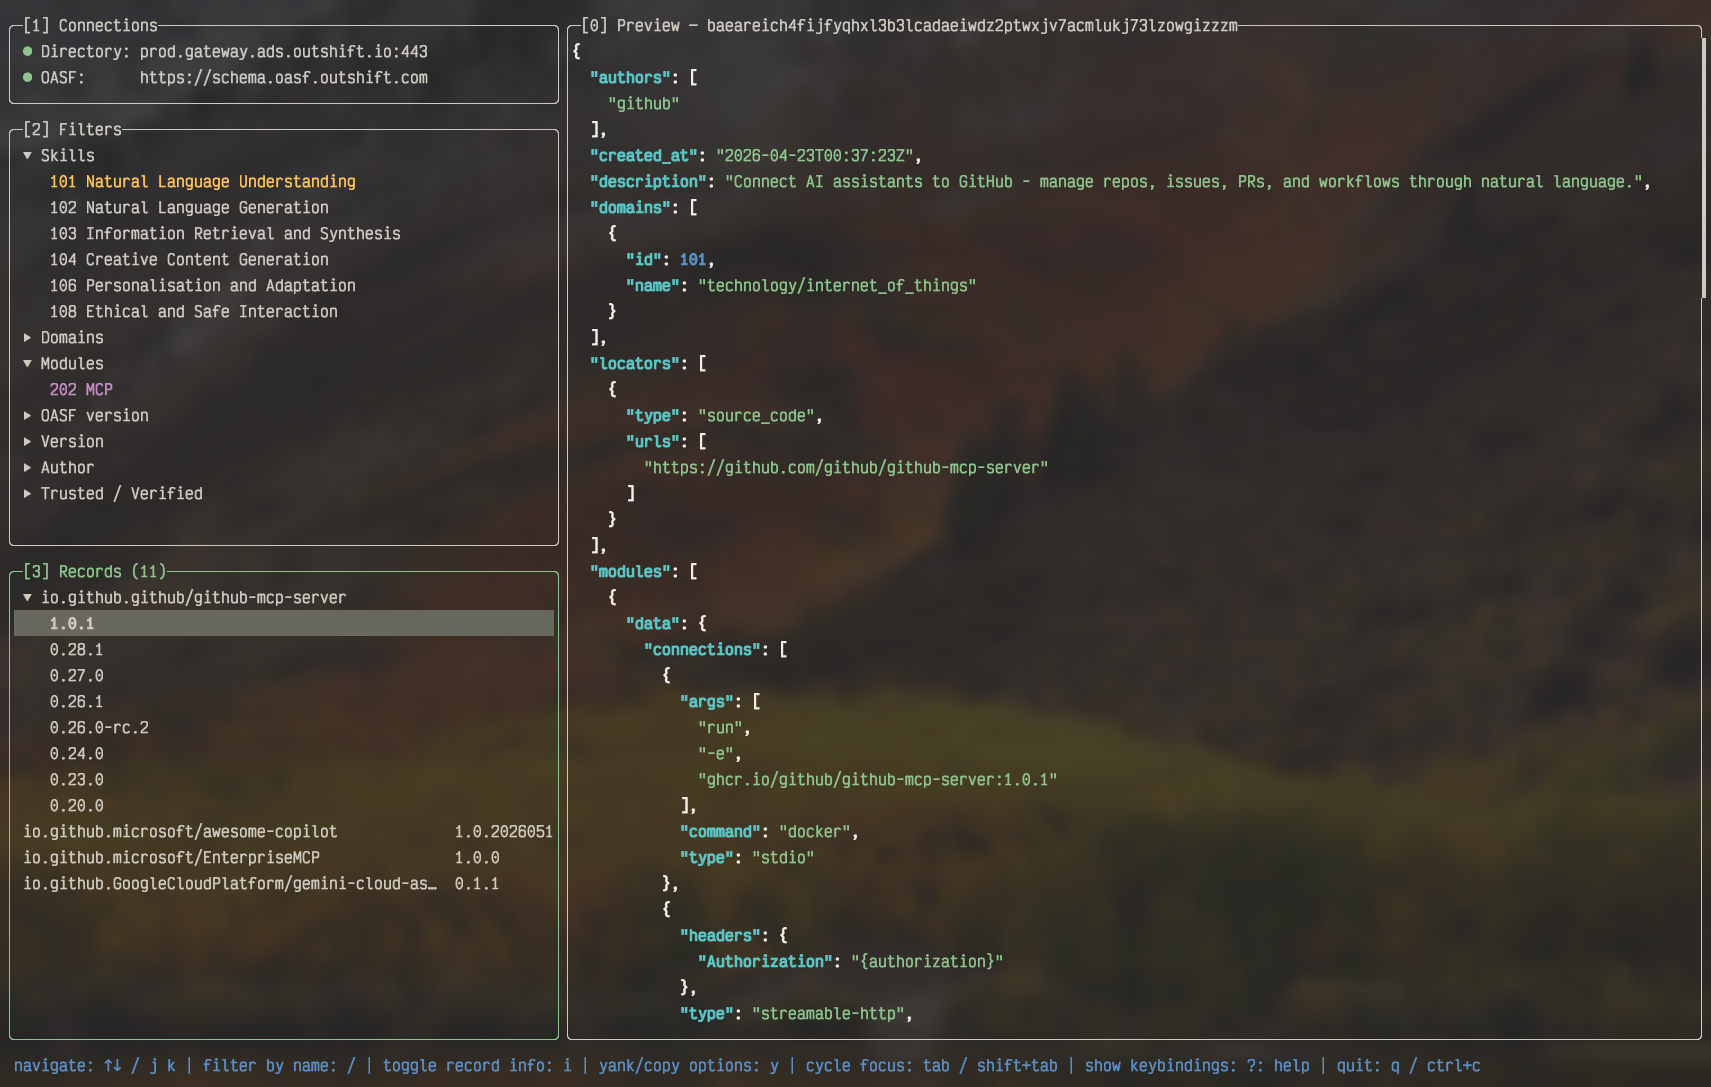Click the Authorization header value
The image size is (1711, 1087).
tap(927, 962)
